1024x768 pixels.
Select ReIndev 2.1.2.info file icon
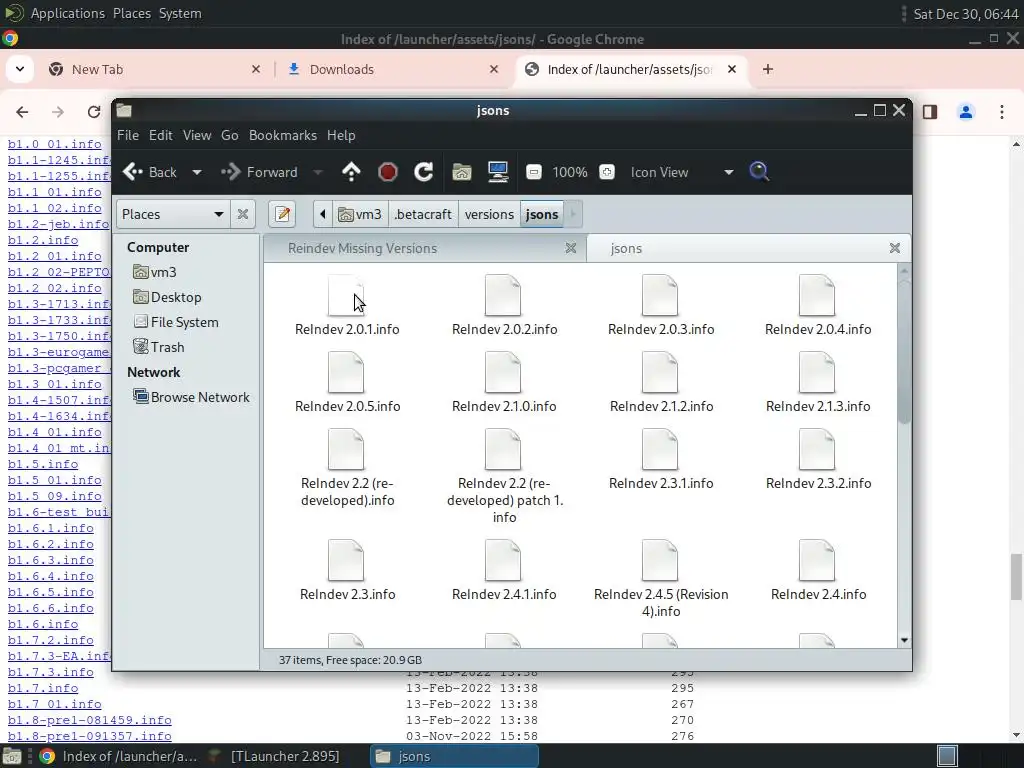[x=660, y=372]
